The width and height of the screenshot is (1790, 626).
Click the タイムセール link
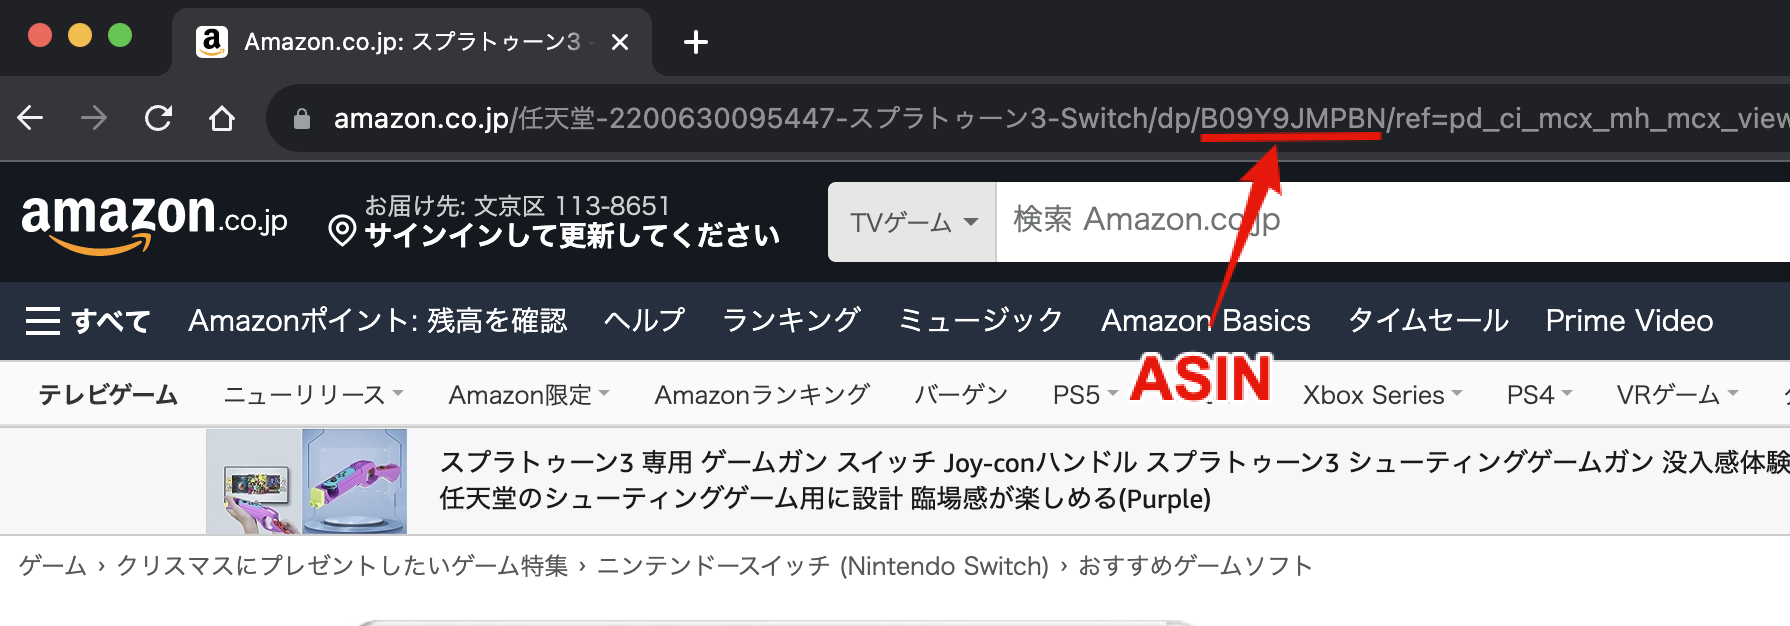tap(1428, 320)
